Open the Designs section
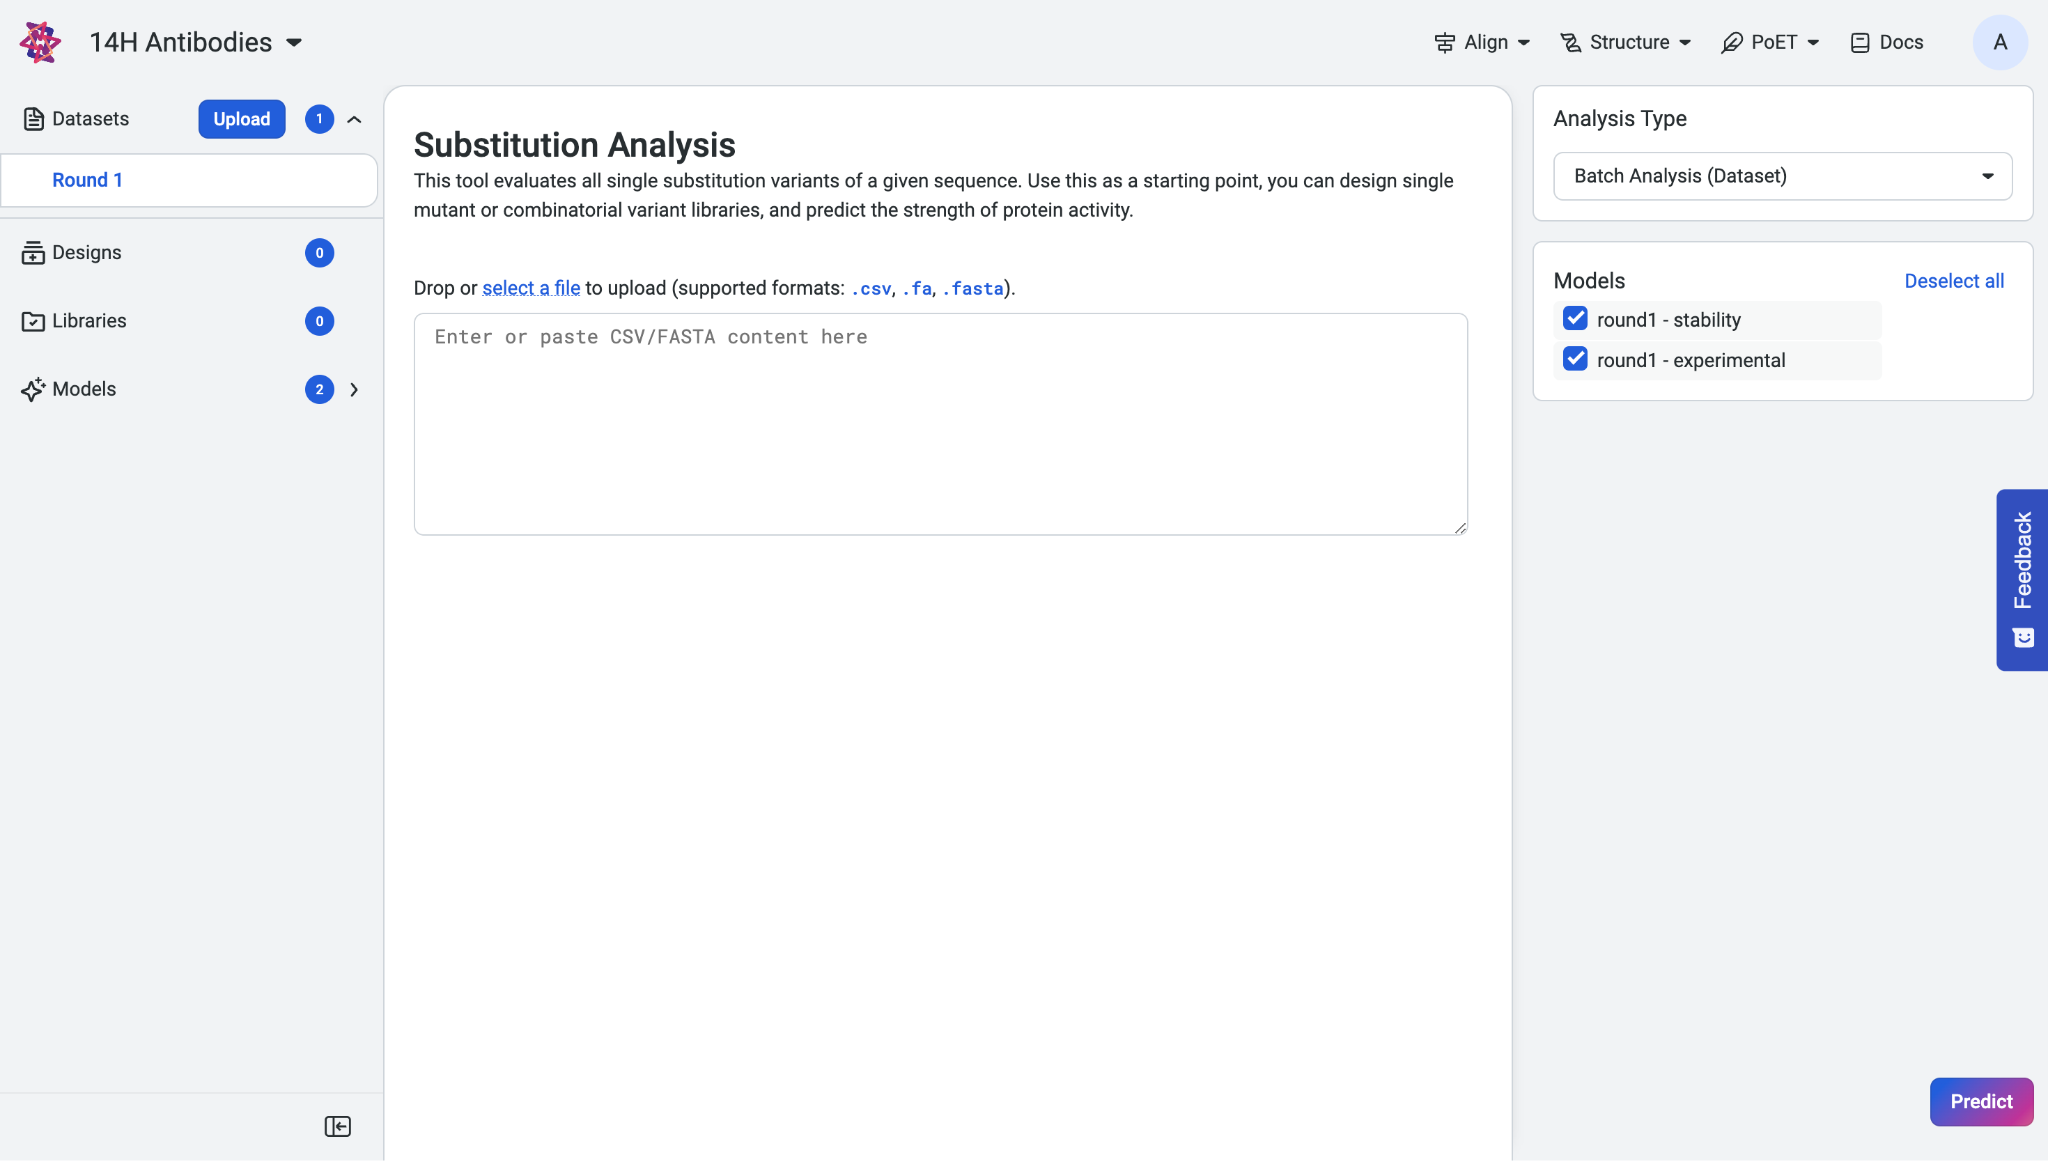2048x1161 pixels. click(x=87, y=253)
